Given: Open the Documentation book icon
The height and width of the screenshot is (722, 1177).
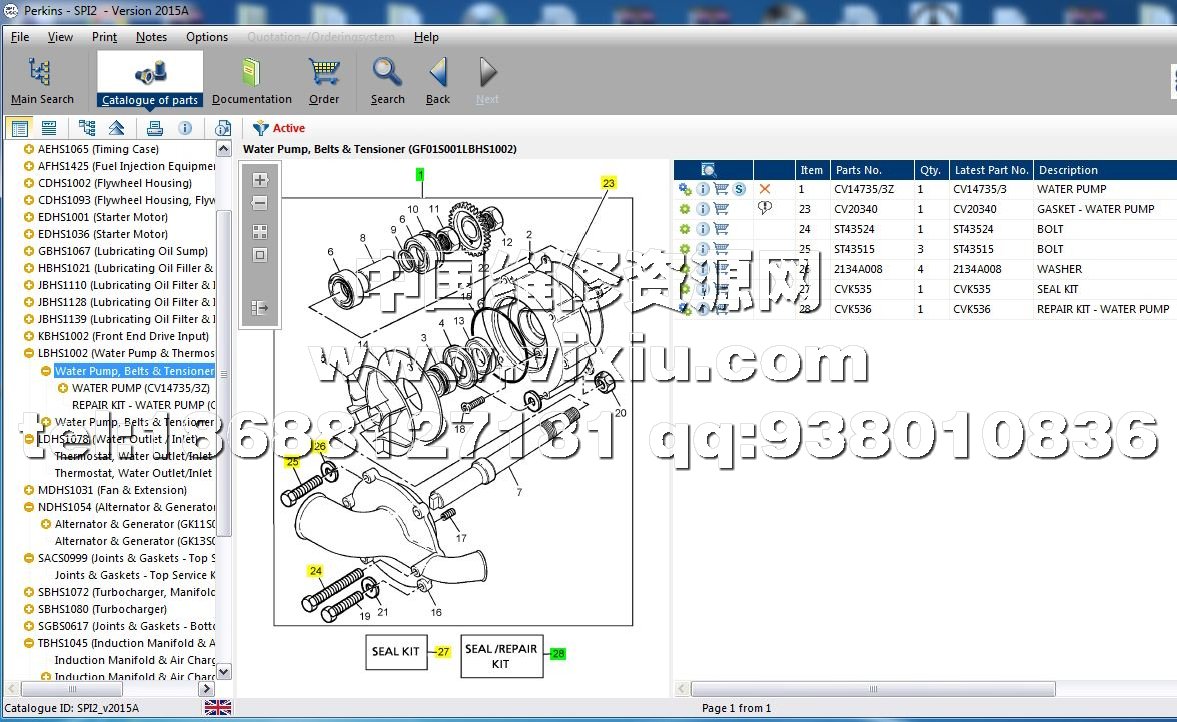Looking at the screenshot, I should (x=251, y=80).
